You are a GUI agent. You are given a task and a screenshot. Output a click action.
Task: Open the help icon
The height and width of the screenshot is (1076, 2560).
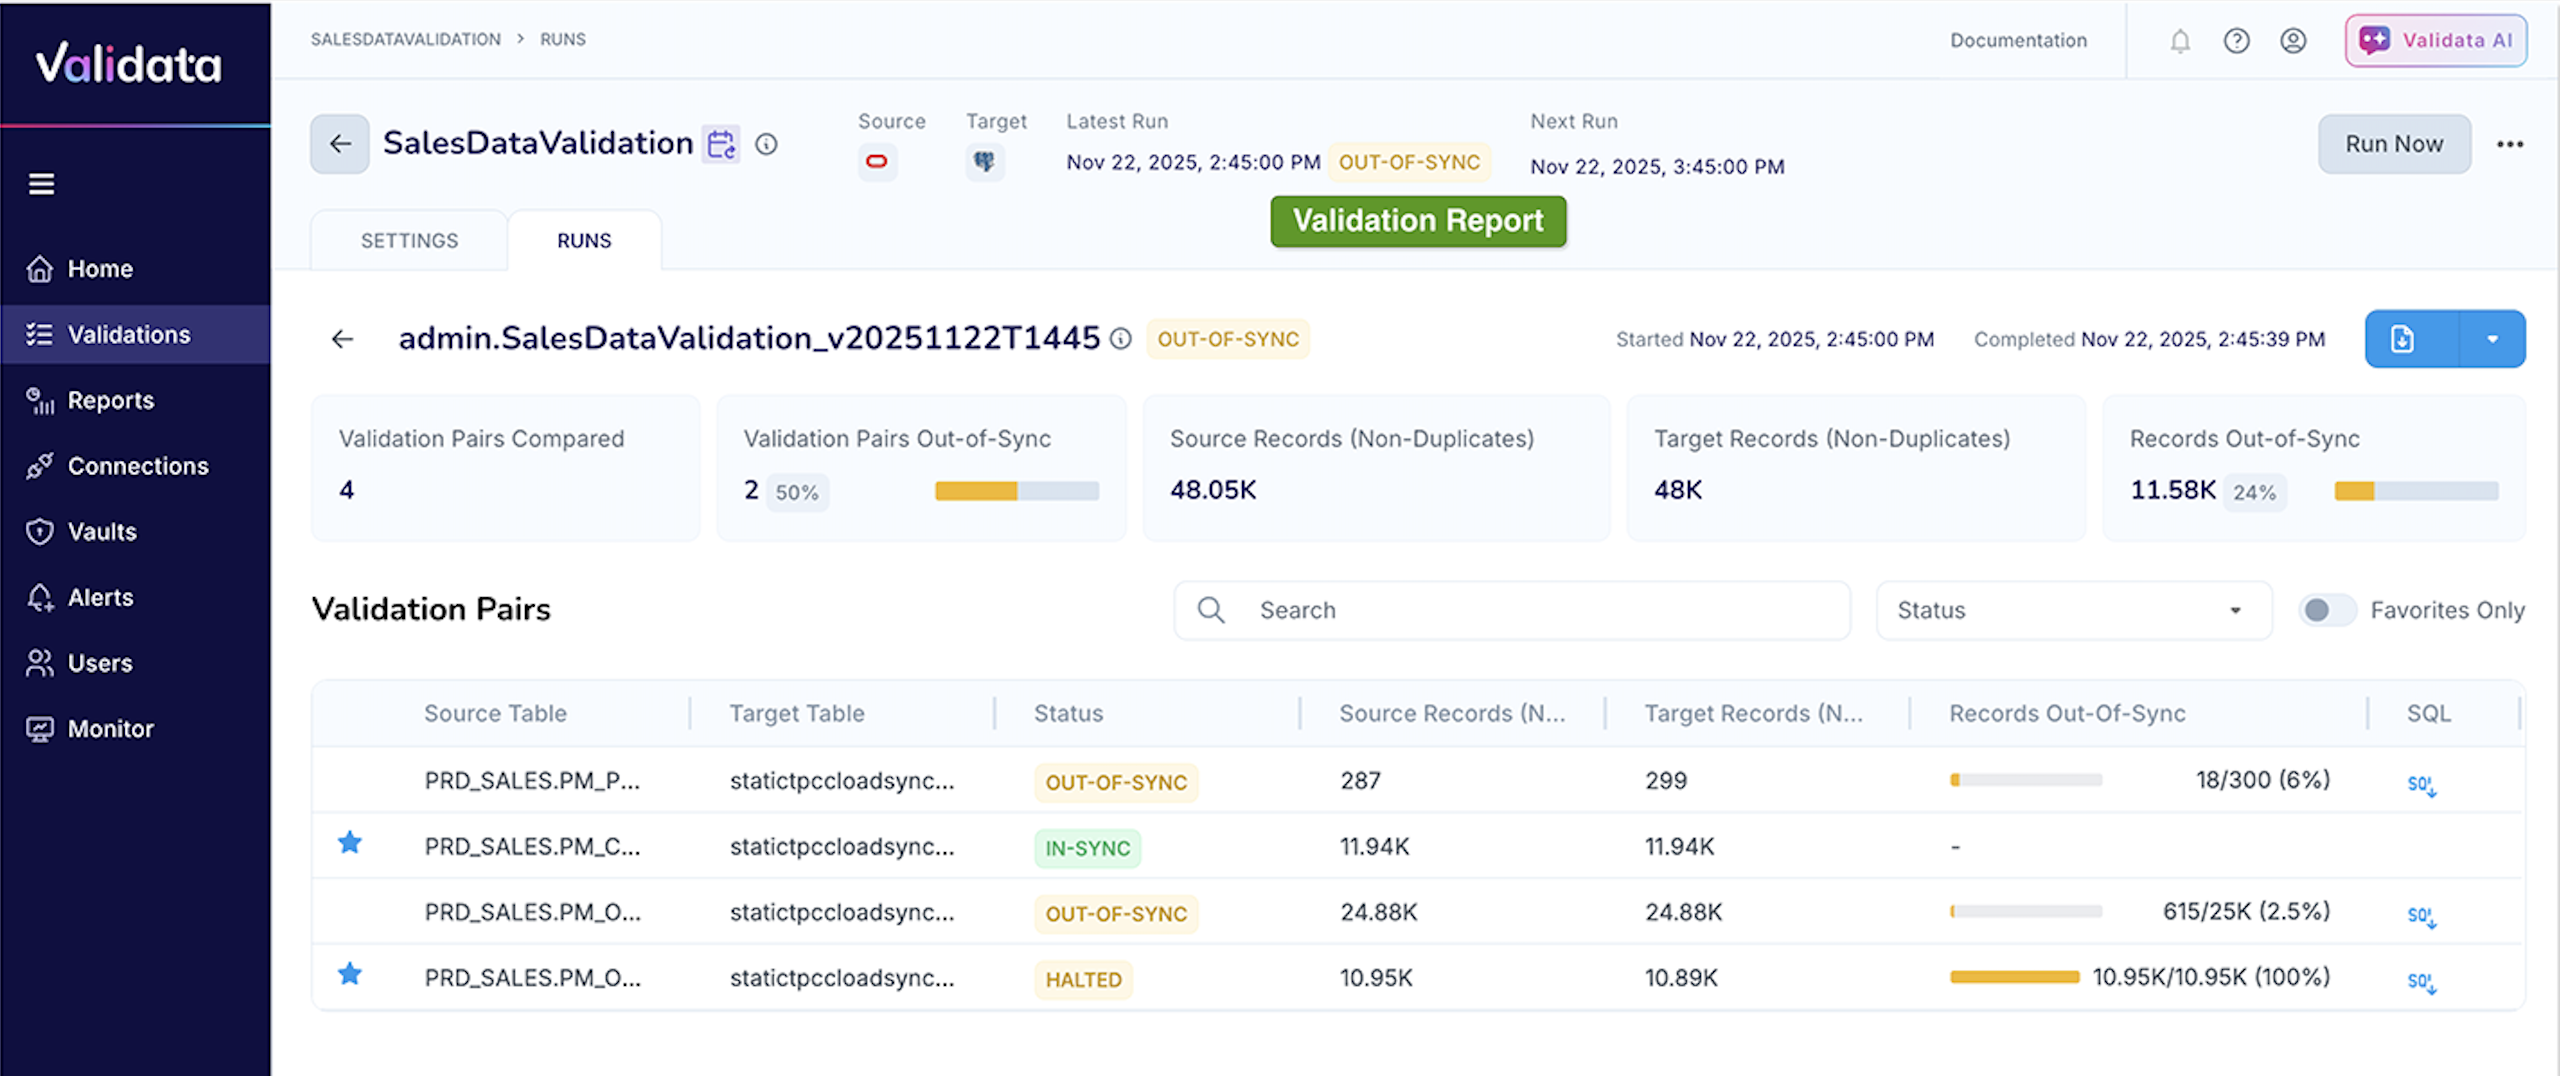point(2237,41)
